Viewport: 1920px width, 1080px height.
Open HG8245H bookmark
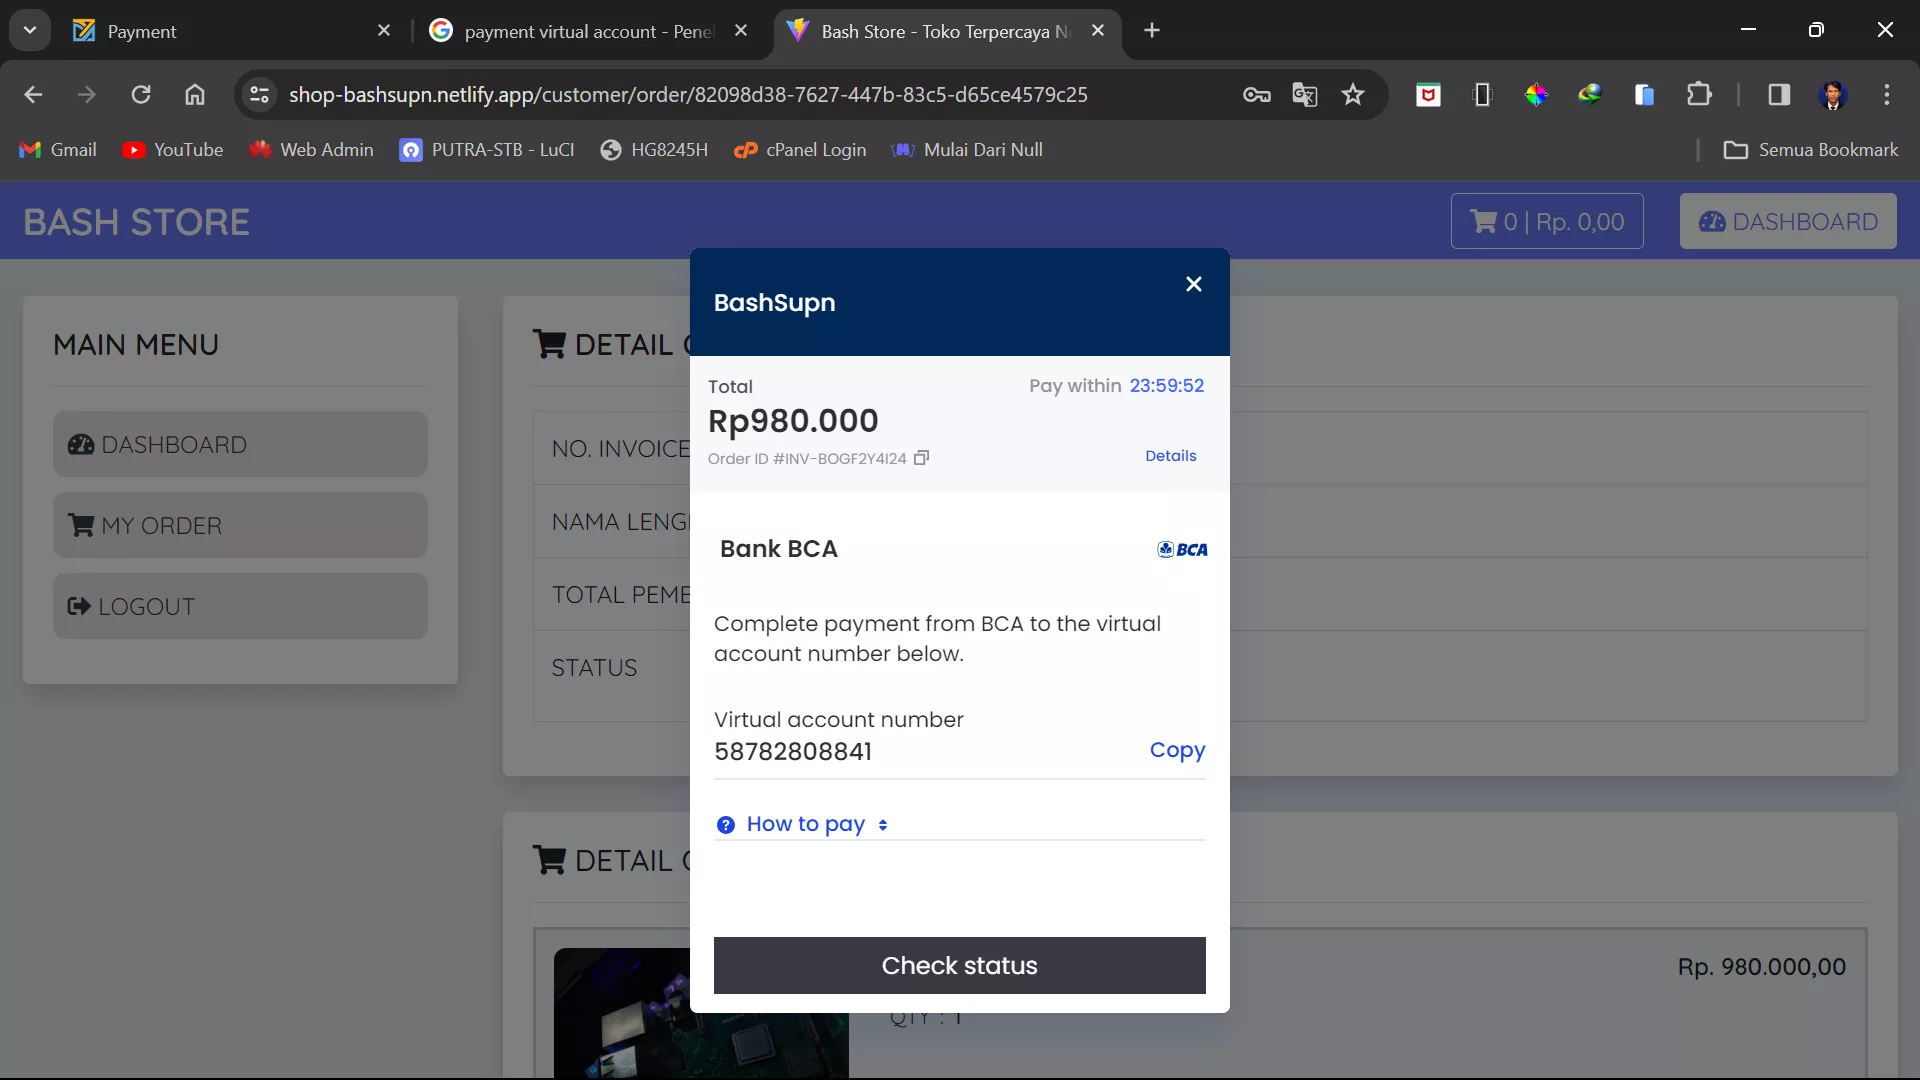tap(654, 150)
